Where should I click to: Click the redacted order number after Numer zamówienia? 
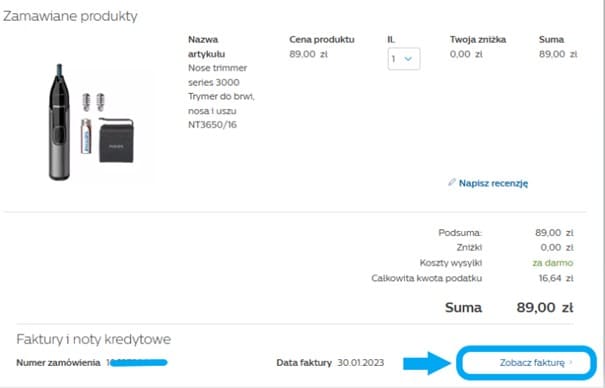[x=137, y=363]
